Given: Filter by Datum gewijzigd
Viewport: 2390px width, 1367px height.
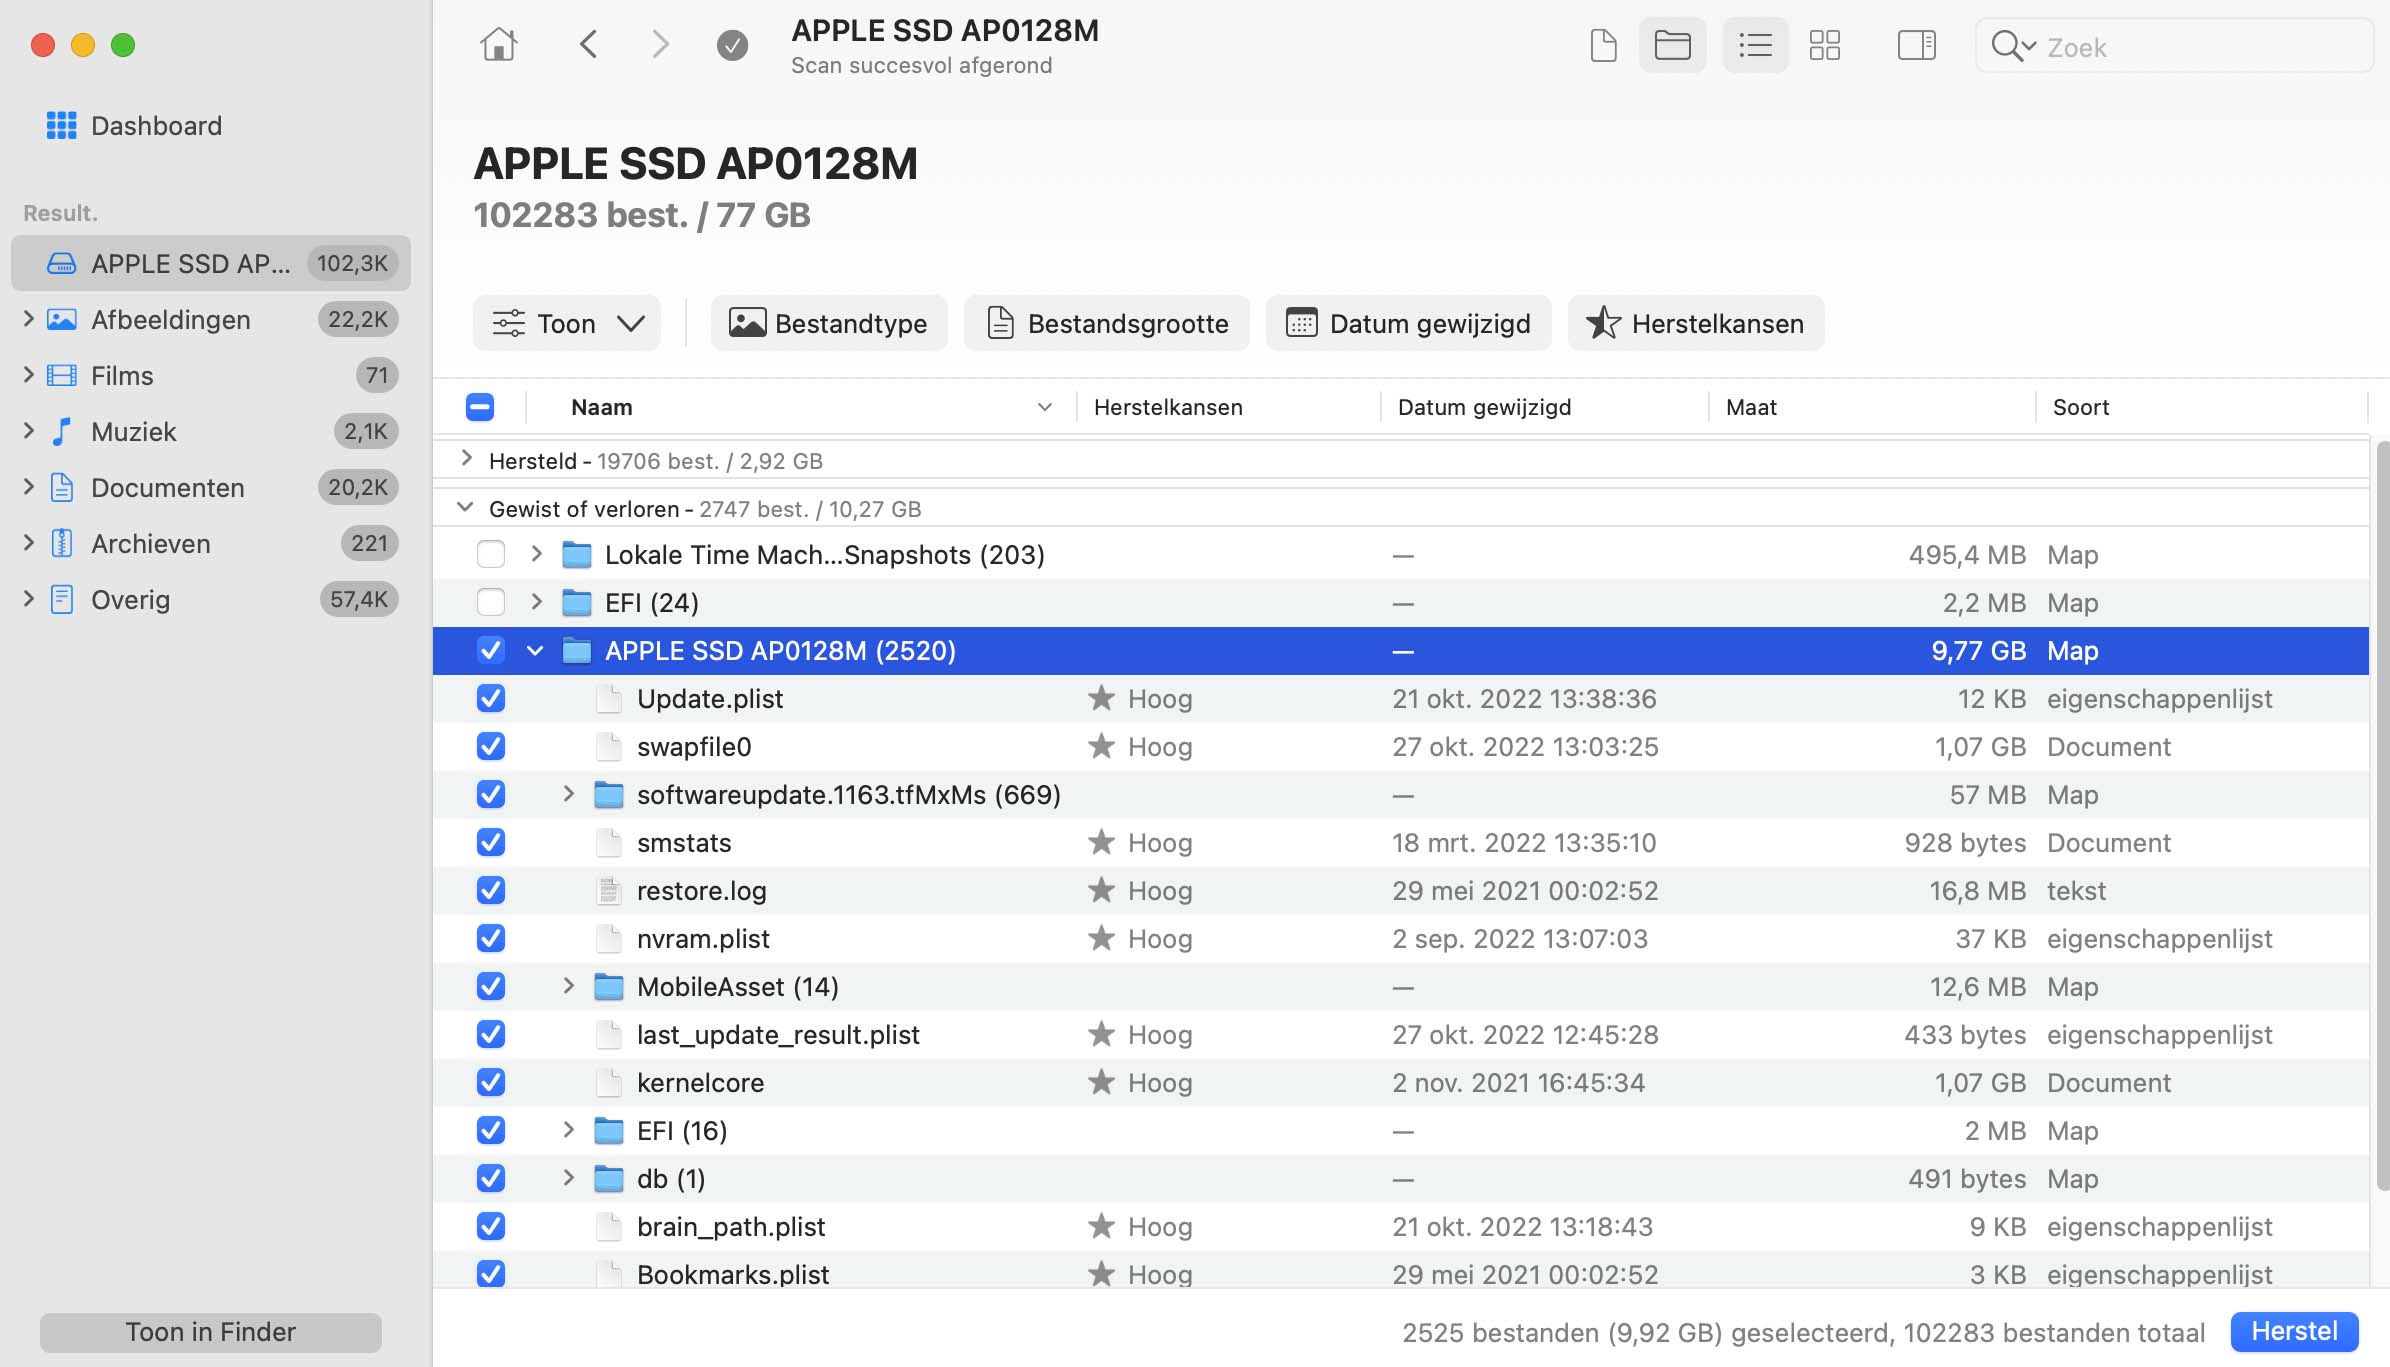Looking at the screenshot, I should [x=1408, y=323].
